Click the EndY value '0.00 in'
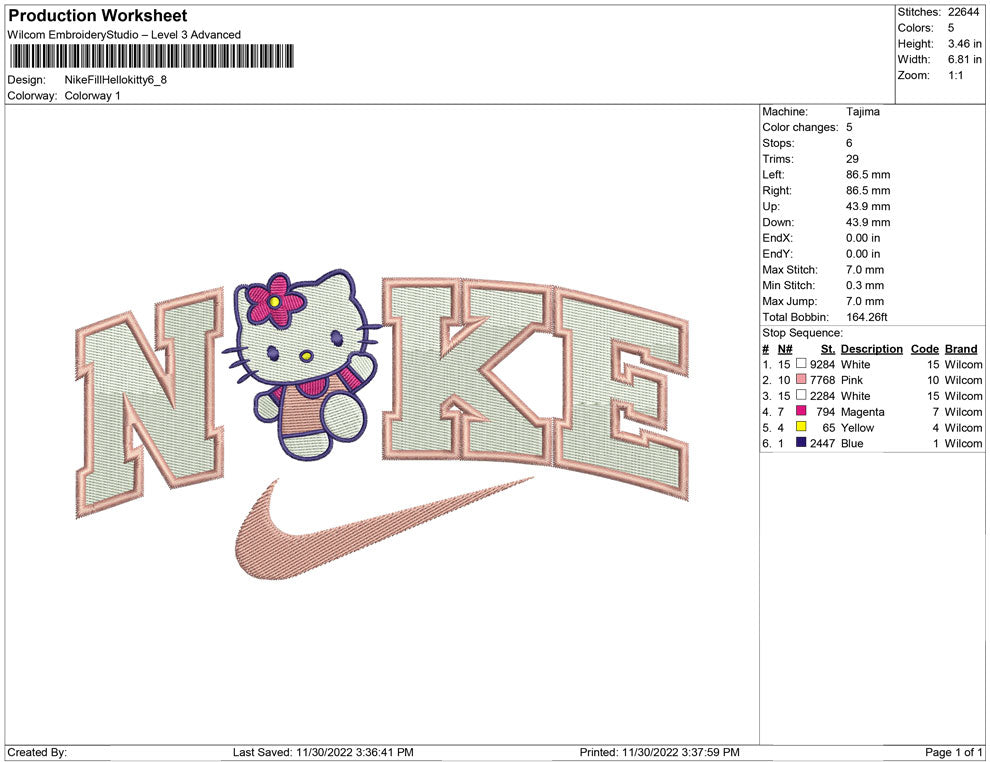The width and height of the screenshot is (990, 762). (x=863, y=254)
